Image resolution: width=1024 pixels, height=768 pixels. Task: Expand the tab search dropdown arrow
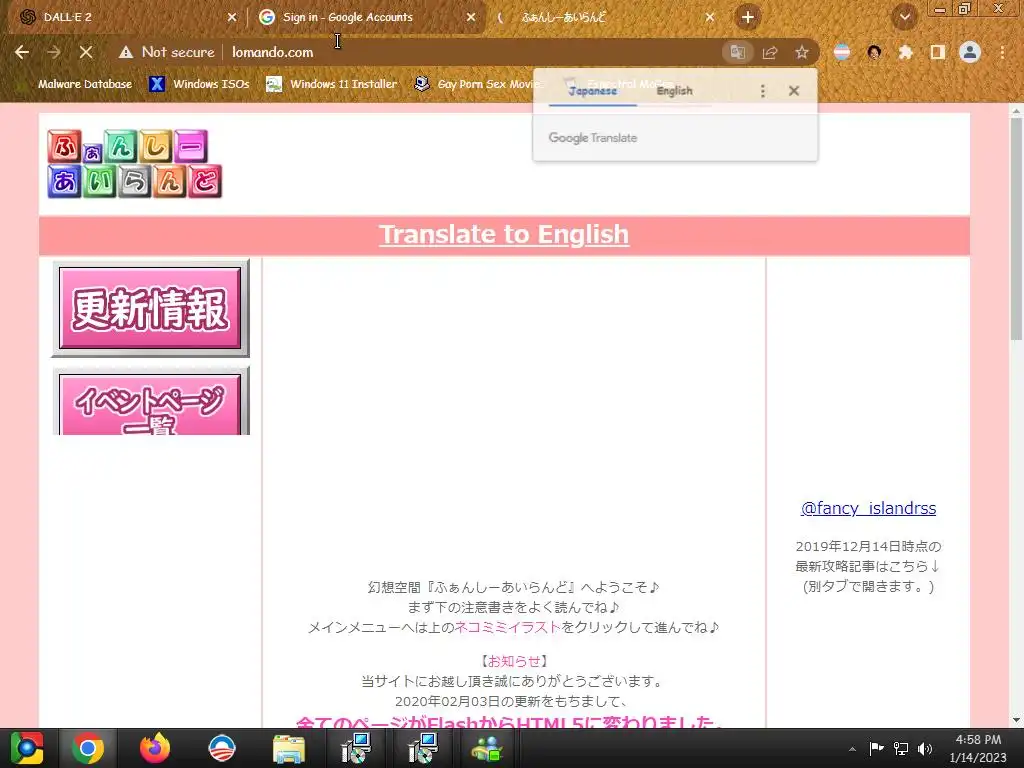[905, 17]
